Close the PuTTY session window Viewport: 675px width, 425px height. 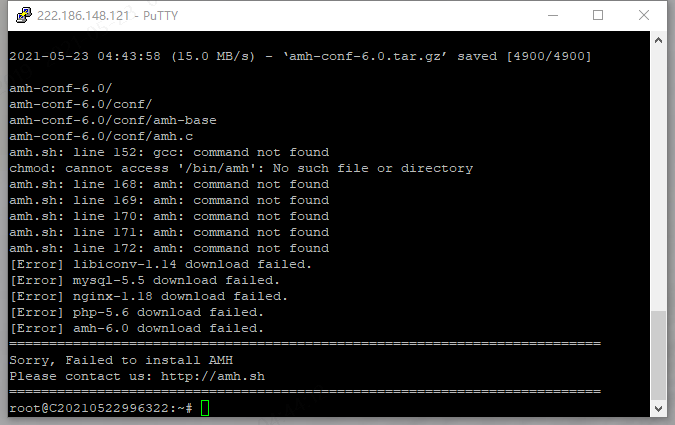645,15
